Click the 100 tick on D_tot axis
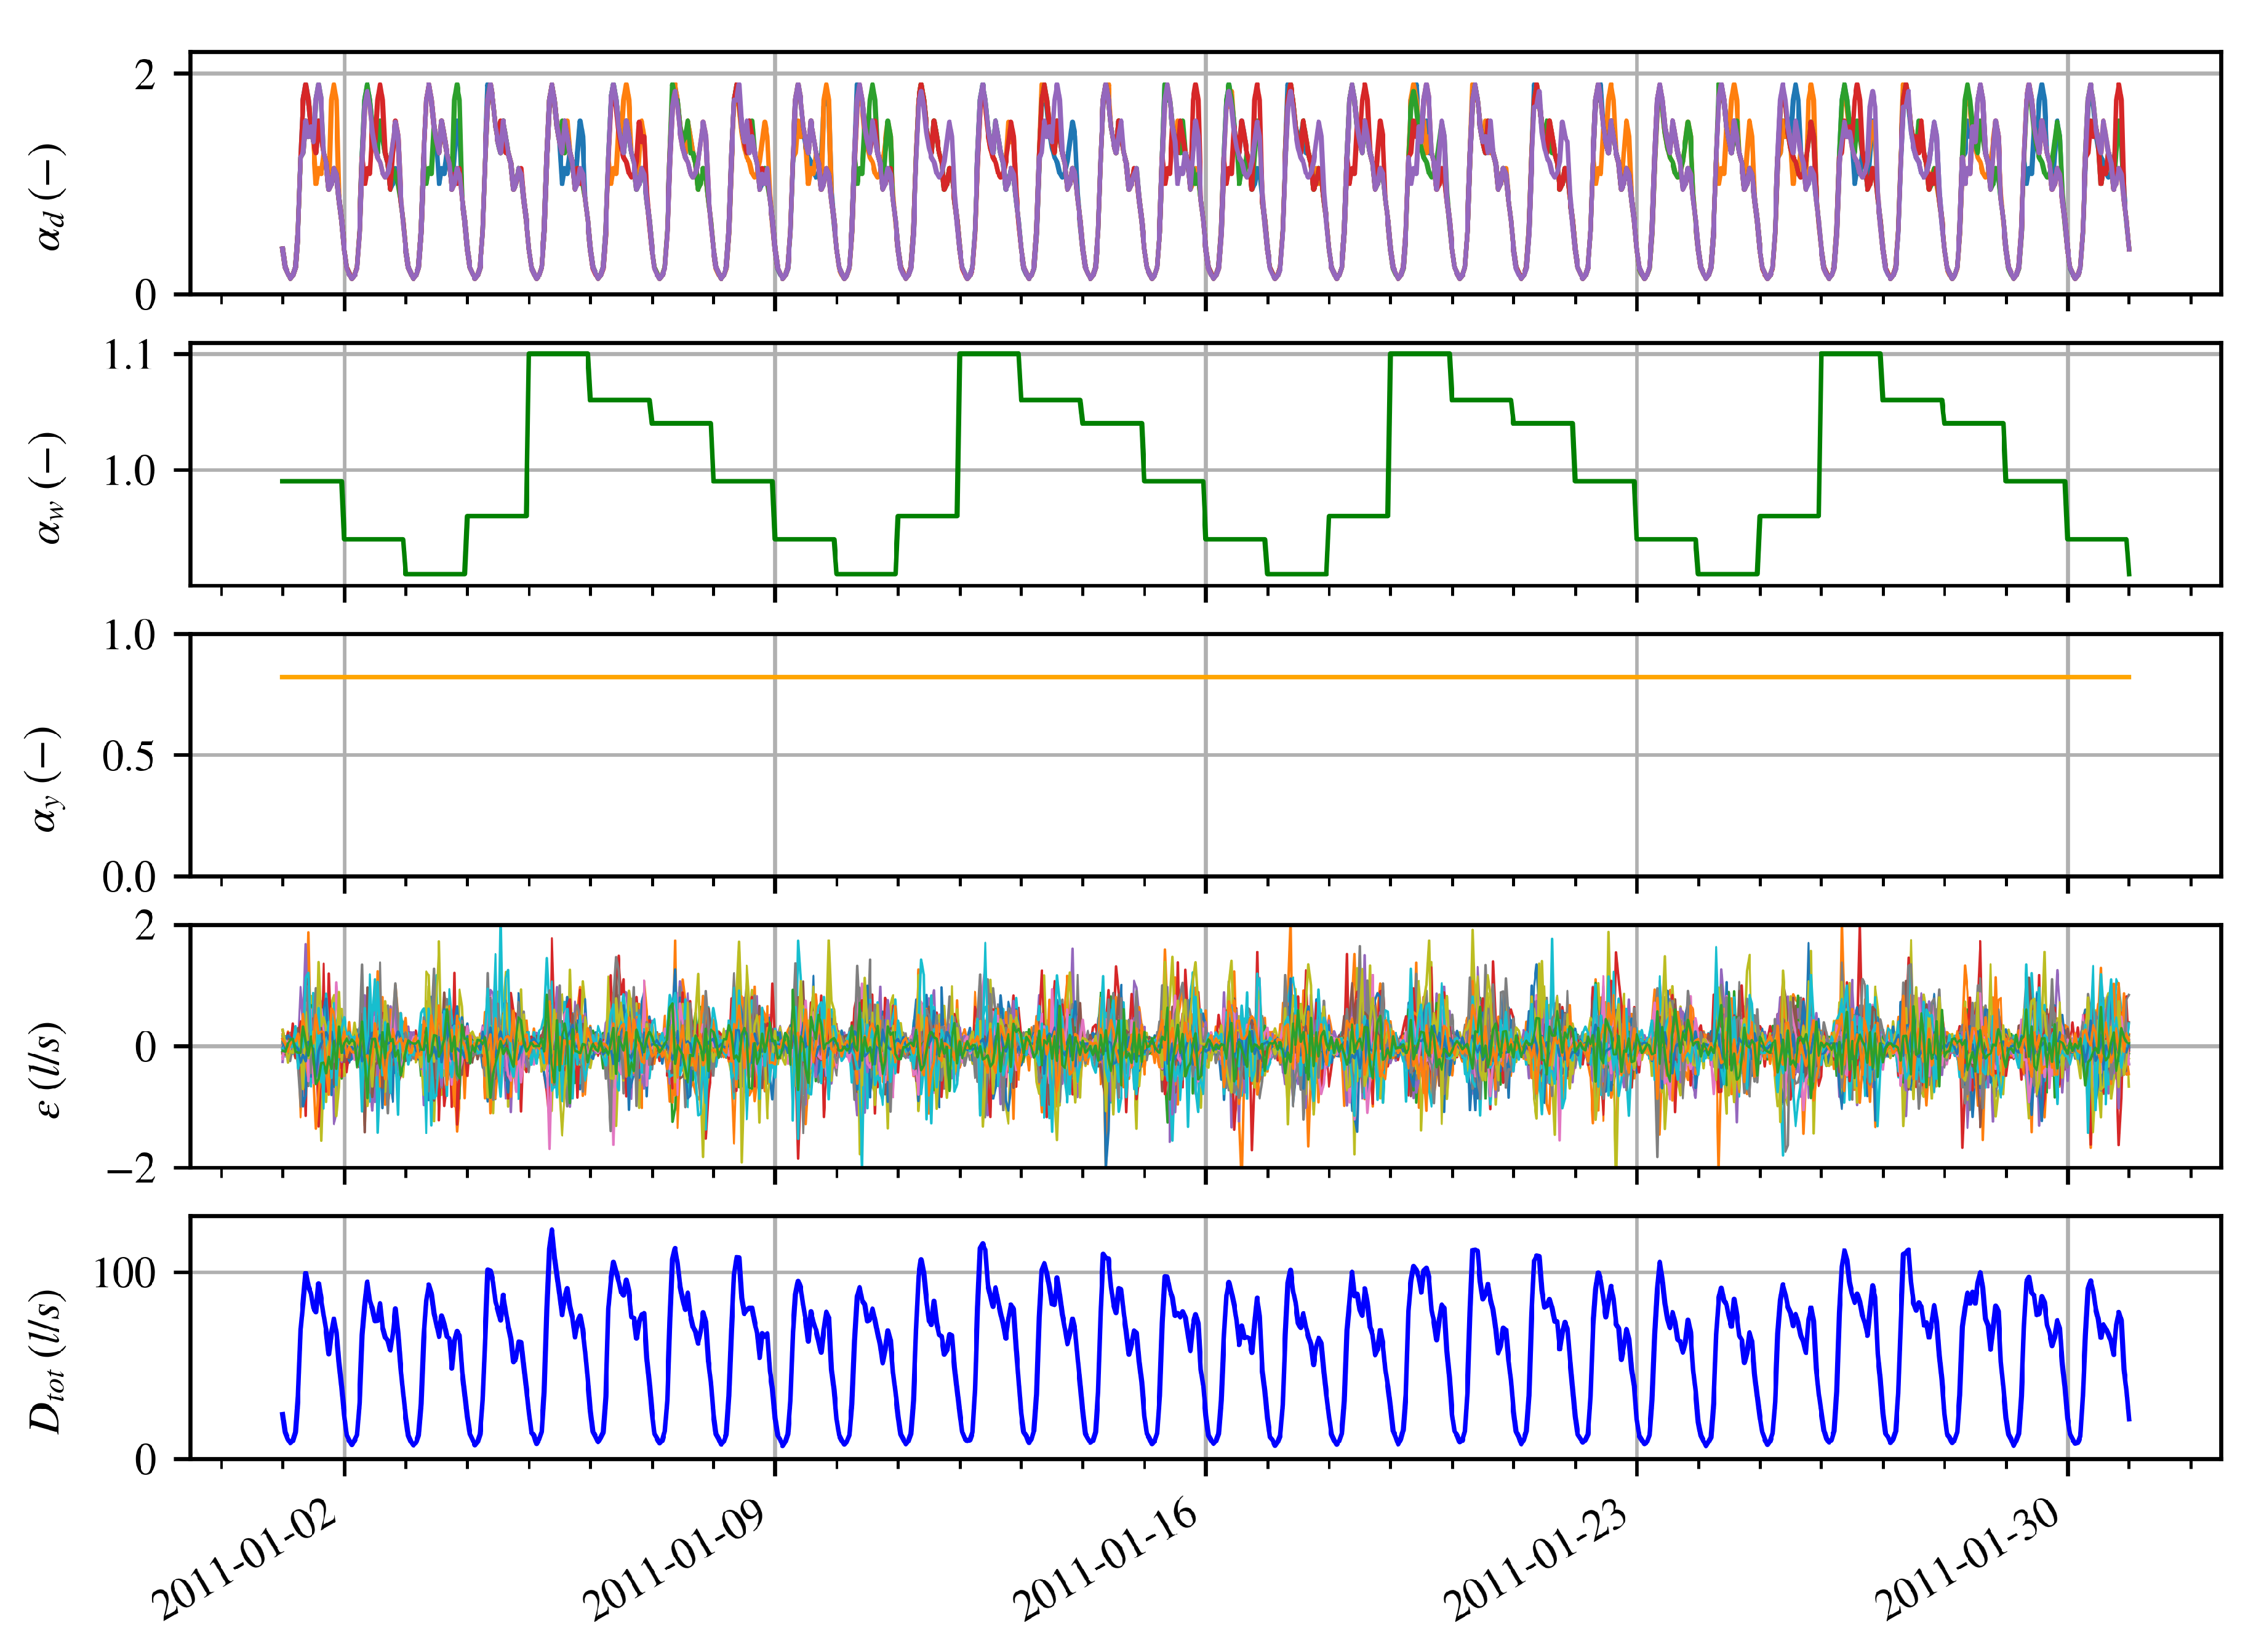This screenshot has height=1652, width=2256. [125, 1274]
